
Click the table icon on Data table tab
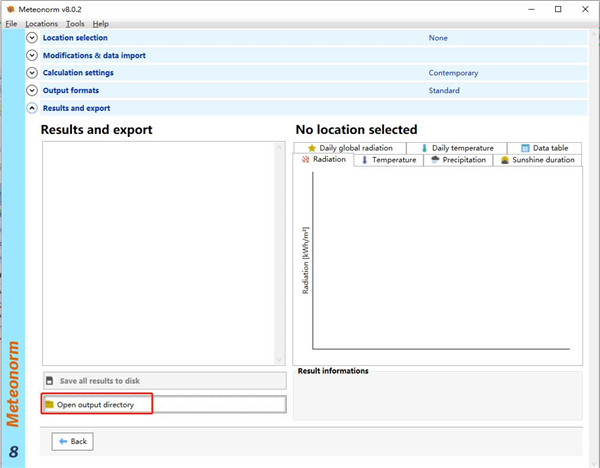coord(524,148)
